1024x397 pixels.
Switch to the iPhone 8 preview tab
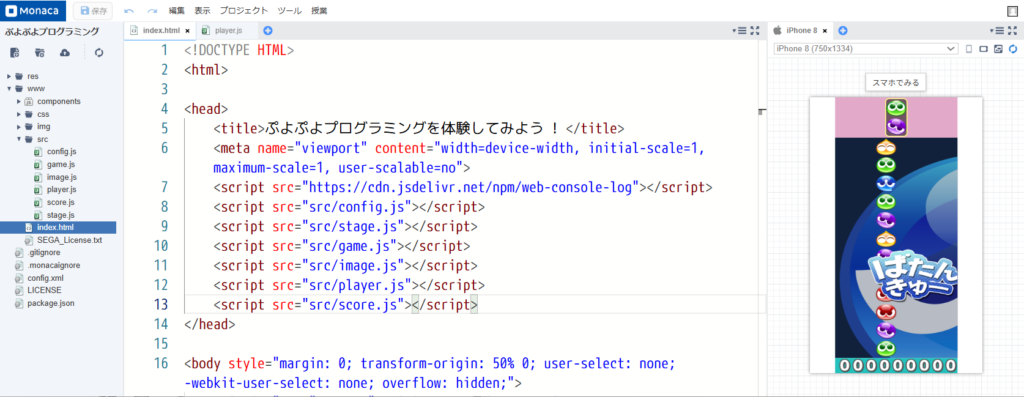pos(801,30)
